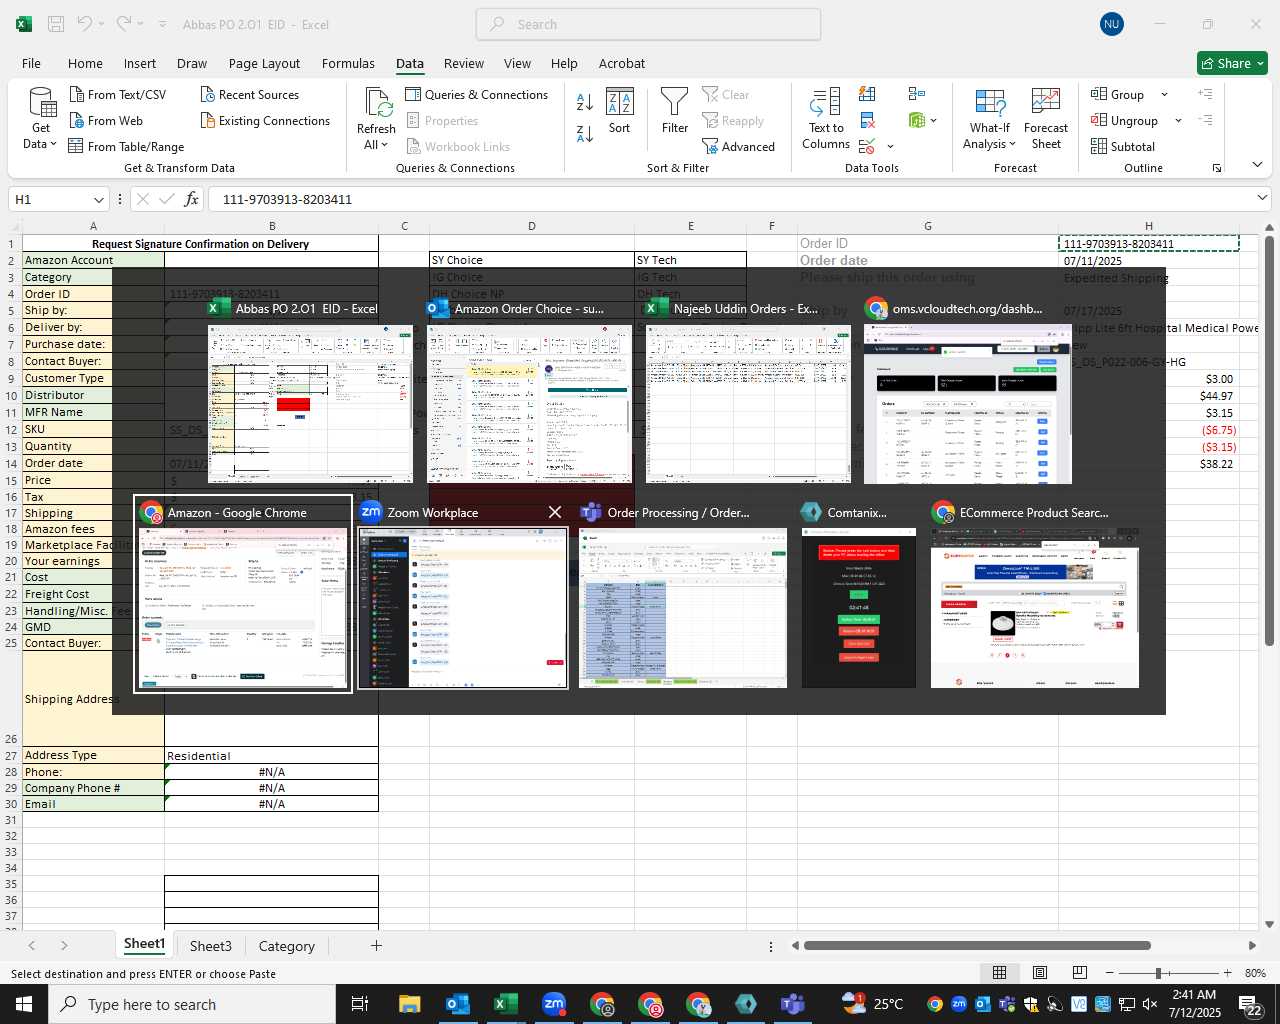Toggle the Filter funnel
Viewport: 1280px width, 1024px height.
675,111
